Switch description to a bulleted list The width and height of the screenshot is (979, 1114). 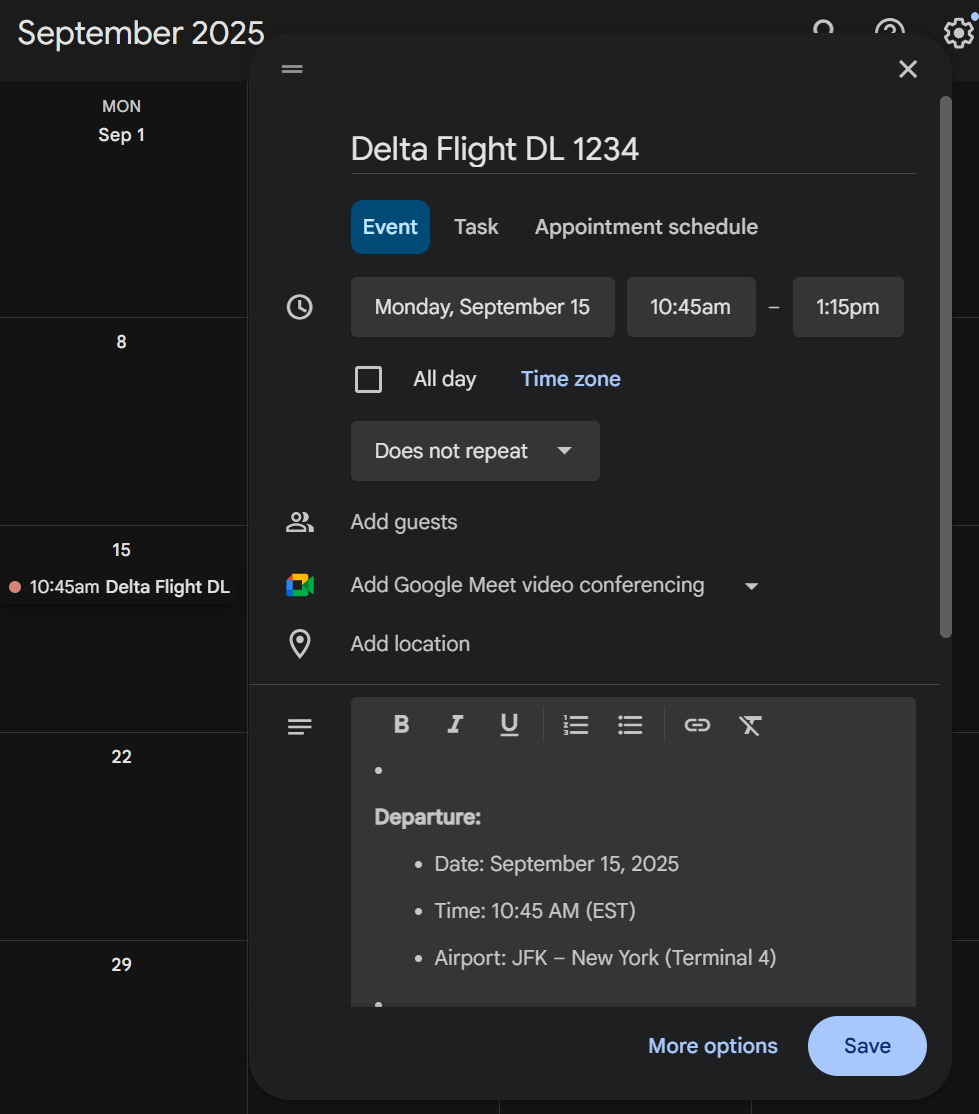[630, 725]
